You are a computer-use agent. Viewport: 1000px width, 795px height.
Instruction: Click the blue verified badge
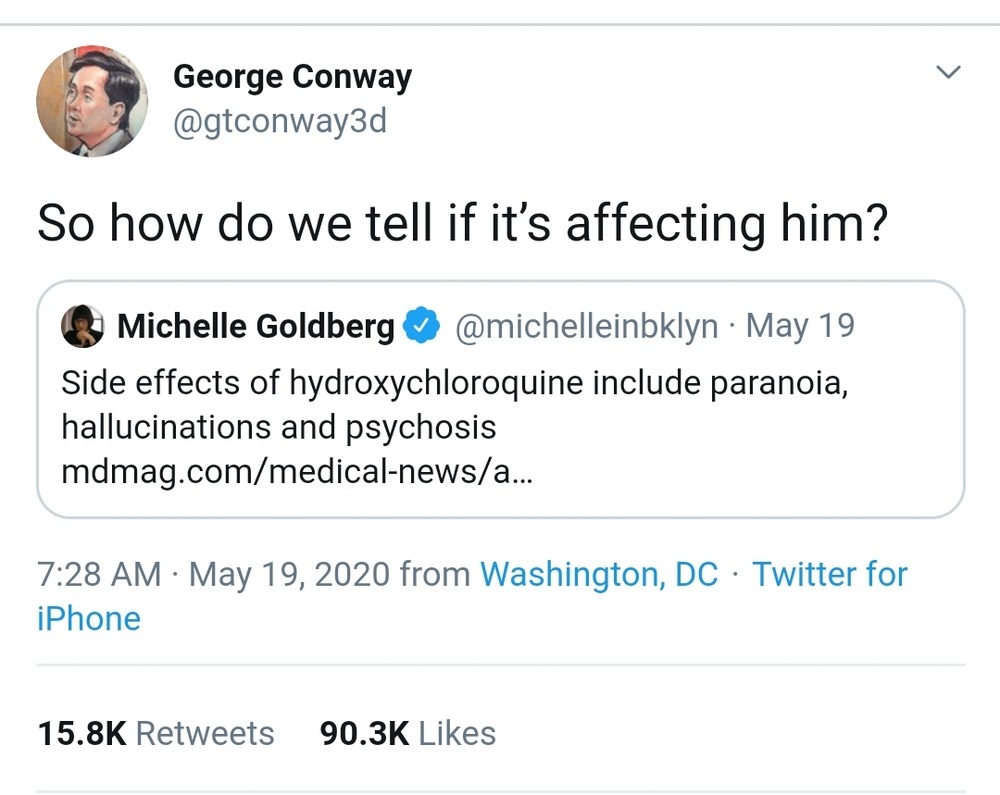pyautogui.click(x=421, y=326)
